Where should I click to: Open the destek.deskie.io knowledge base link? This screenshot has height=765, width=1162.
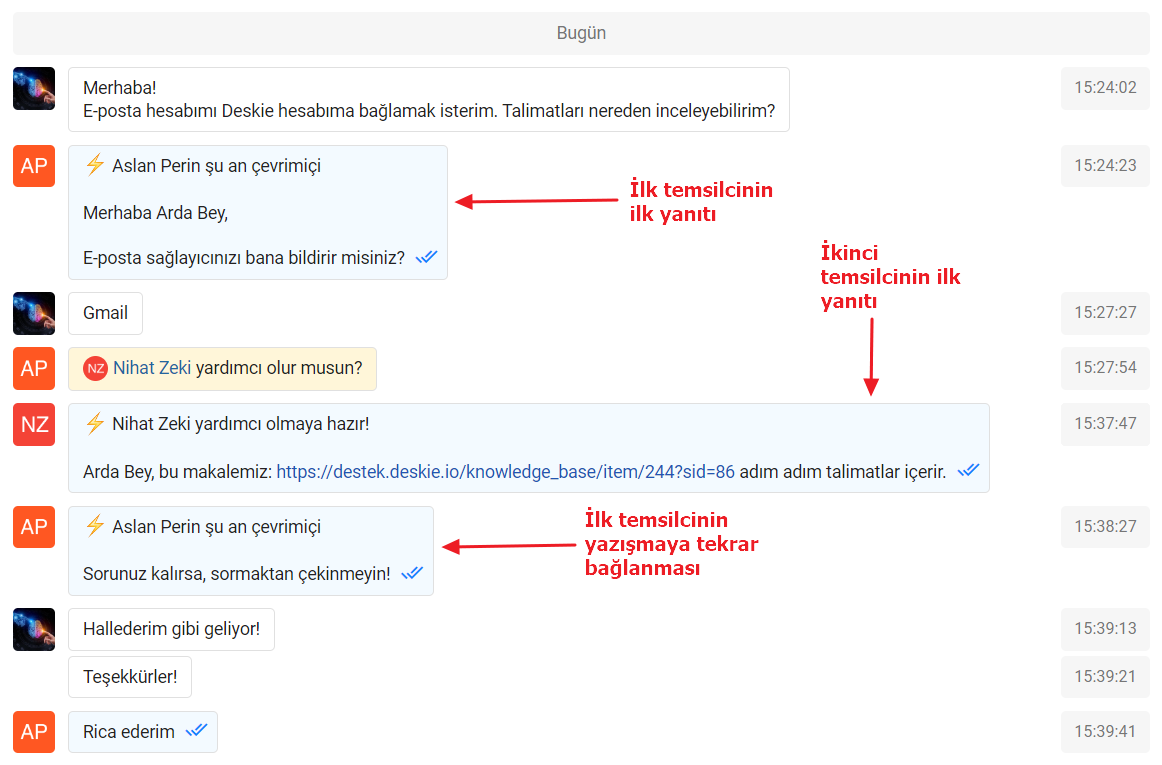pyautogui.click(x=505, y=472)
